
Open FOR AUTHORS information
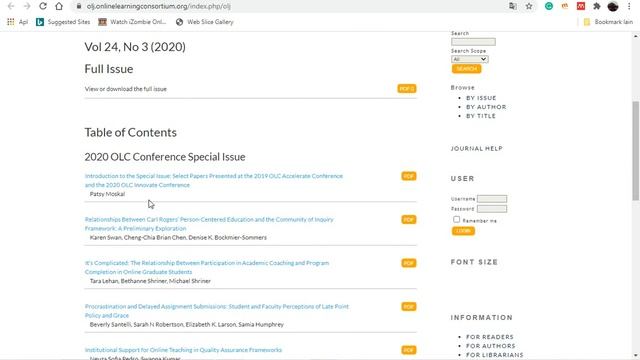(491, 346)
